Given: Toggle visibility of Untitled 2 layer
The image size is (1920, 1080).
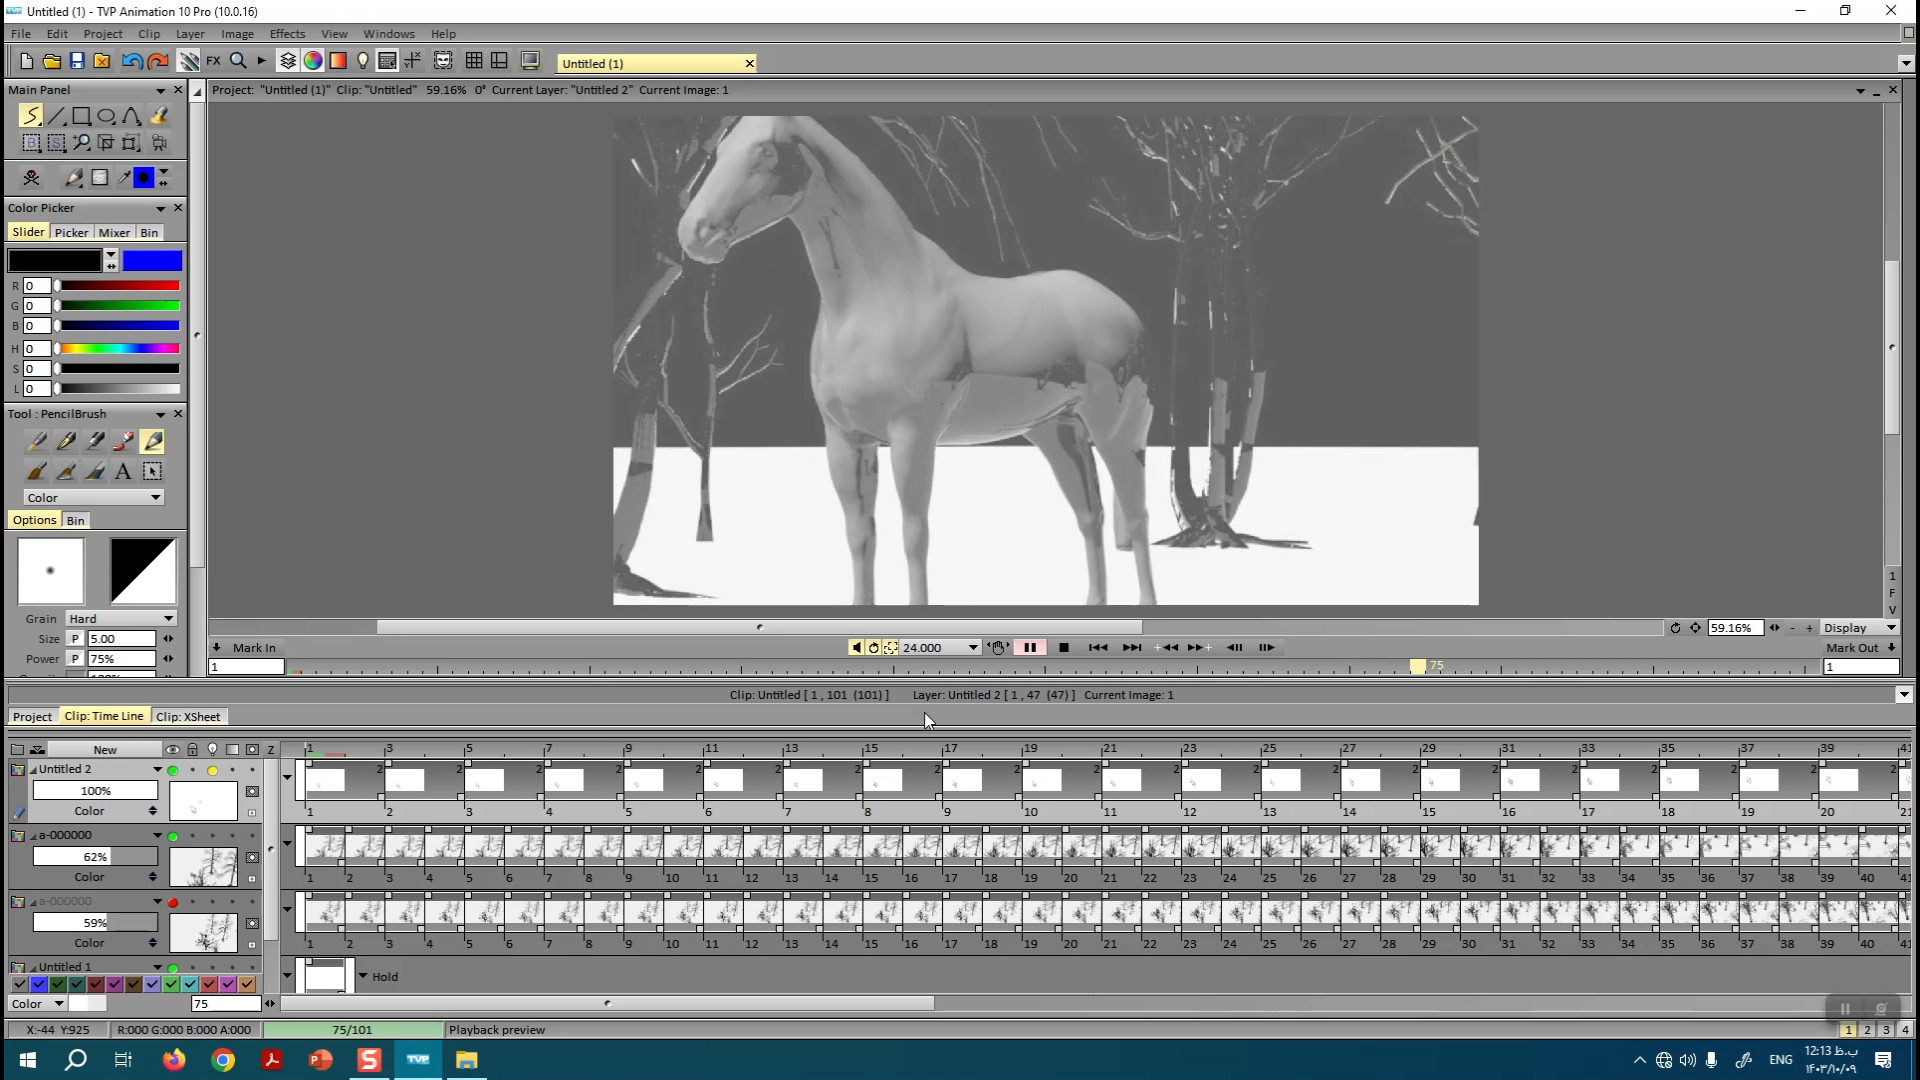Looking at the screenshot, I should [173, 770].
